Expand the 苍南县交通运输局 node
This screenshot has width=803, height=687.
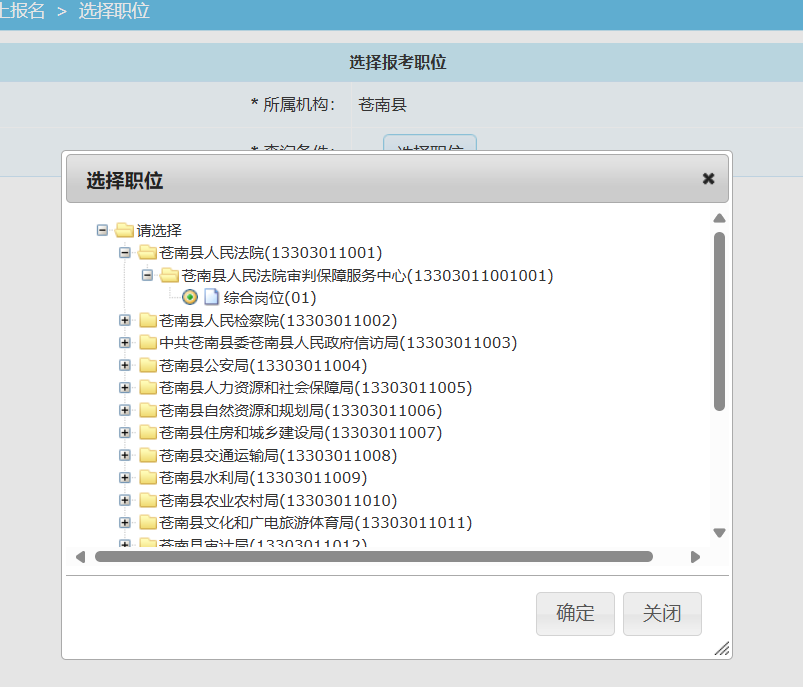[x=125, y=456]
